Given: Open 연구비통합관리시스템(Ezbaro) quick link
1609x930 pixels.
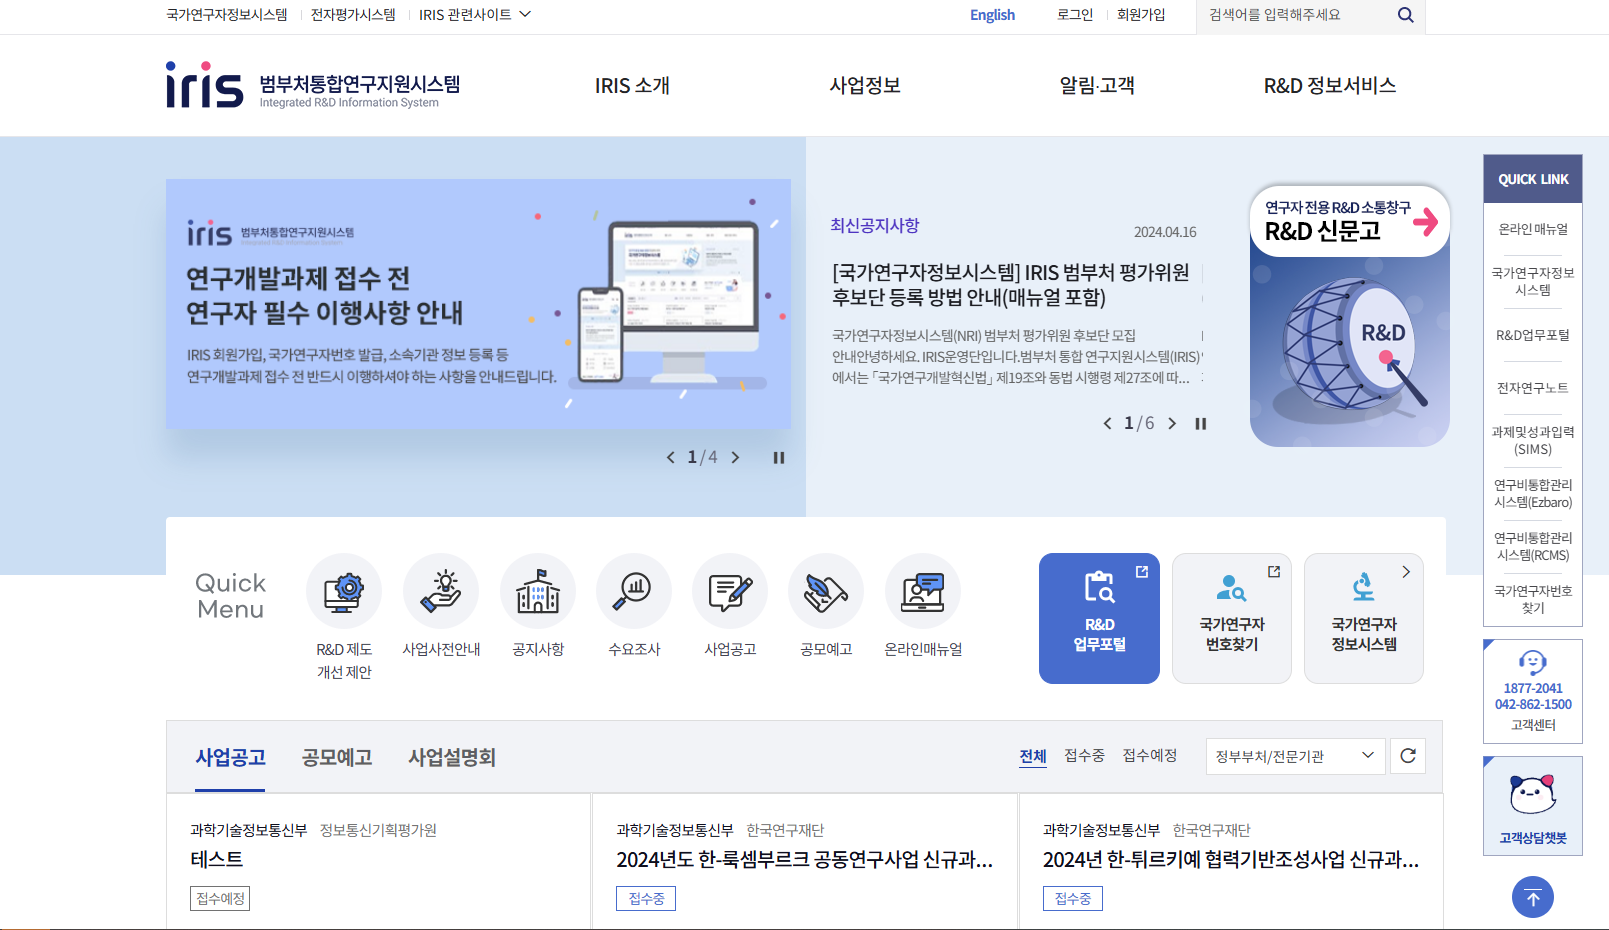Looking at the screenshot, I should (x=1533, y=494).
